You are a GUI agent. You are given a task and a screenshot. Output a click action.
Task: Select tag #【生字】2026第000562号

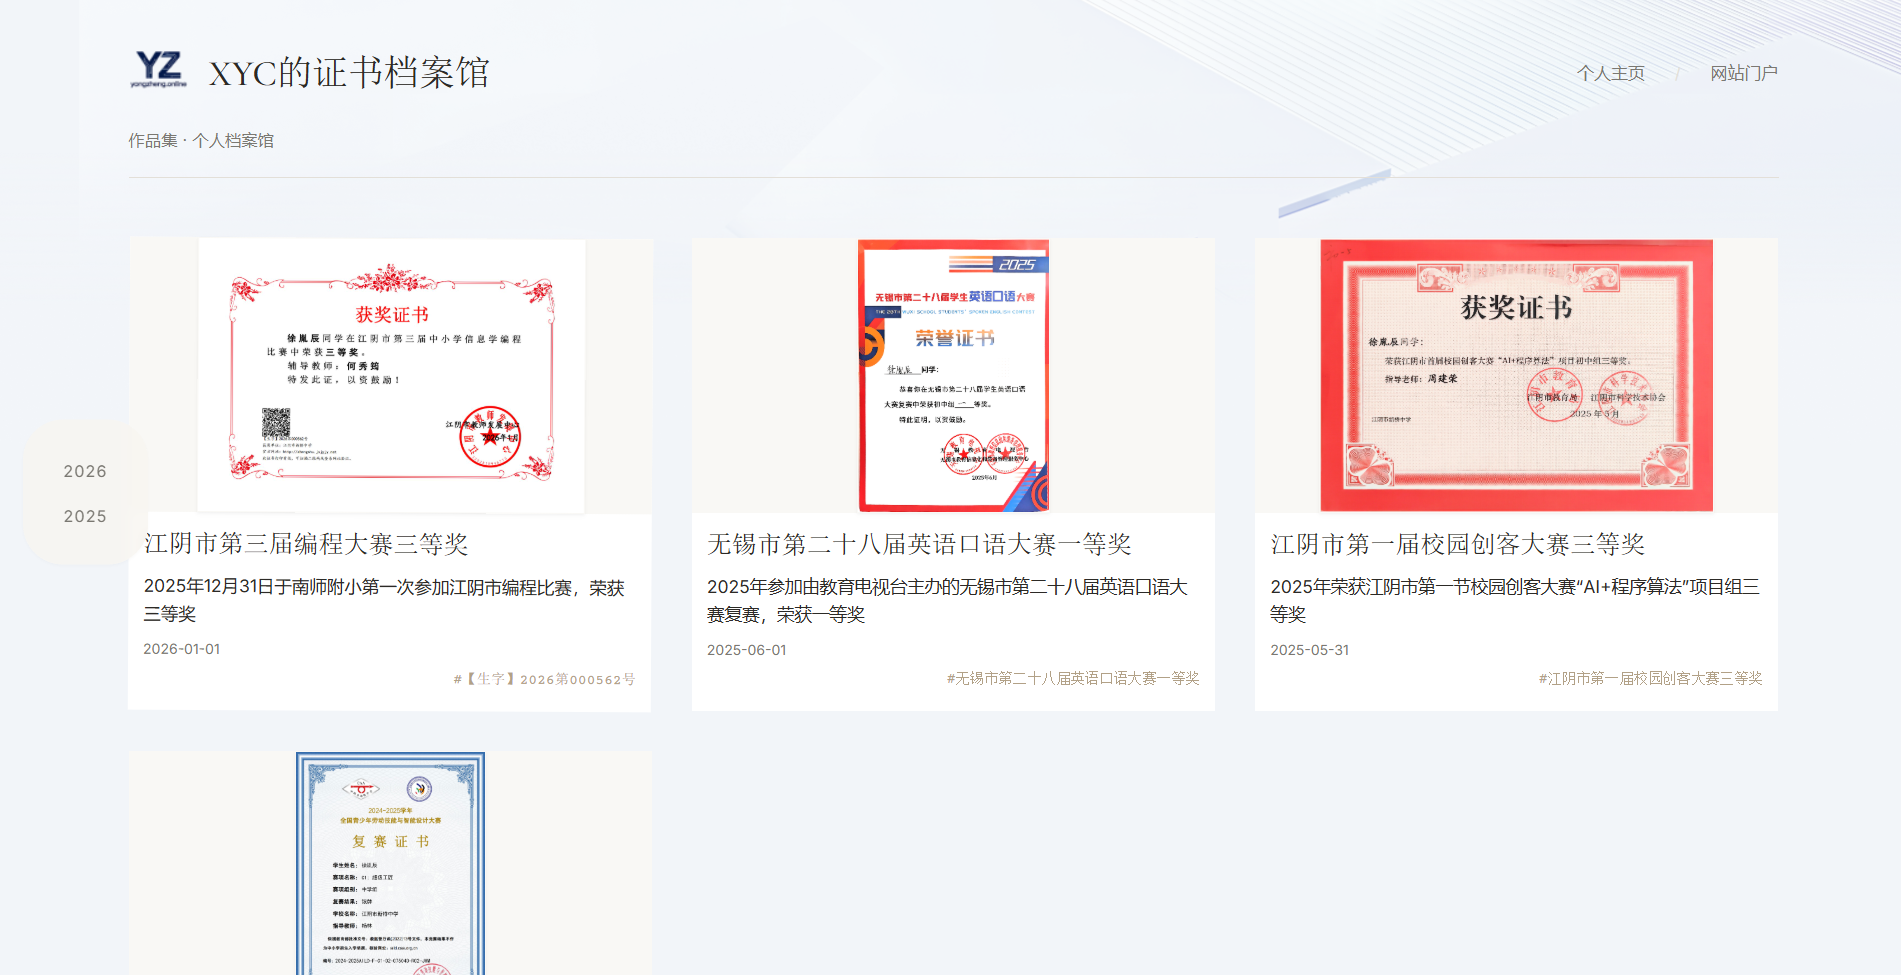coord(544,679)
